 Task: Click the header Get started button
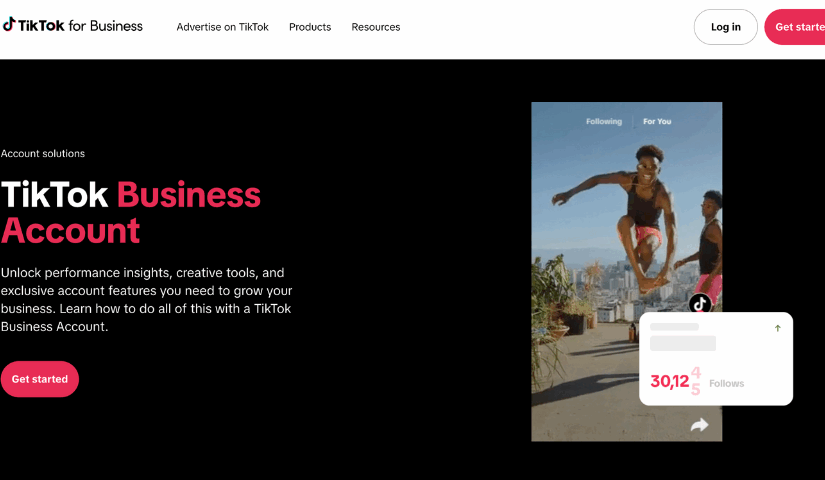[x=794, y=27]
